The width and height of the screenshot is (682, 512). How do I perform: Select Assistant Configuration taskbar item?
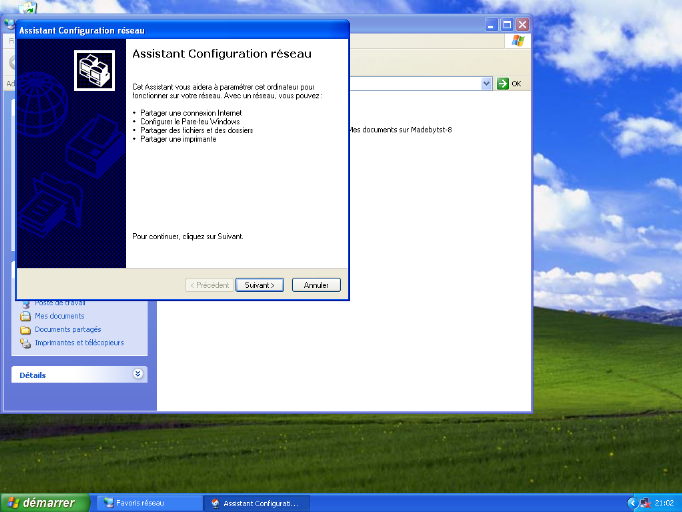click(255, 502)
